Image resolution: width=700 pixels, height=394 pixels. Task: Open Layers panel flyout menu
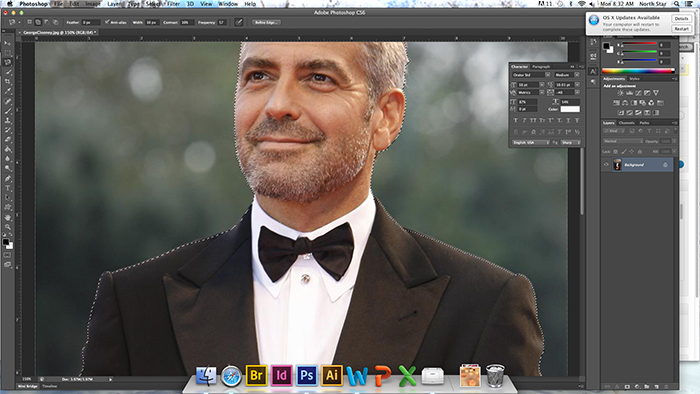point(674,123)
